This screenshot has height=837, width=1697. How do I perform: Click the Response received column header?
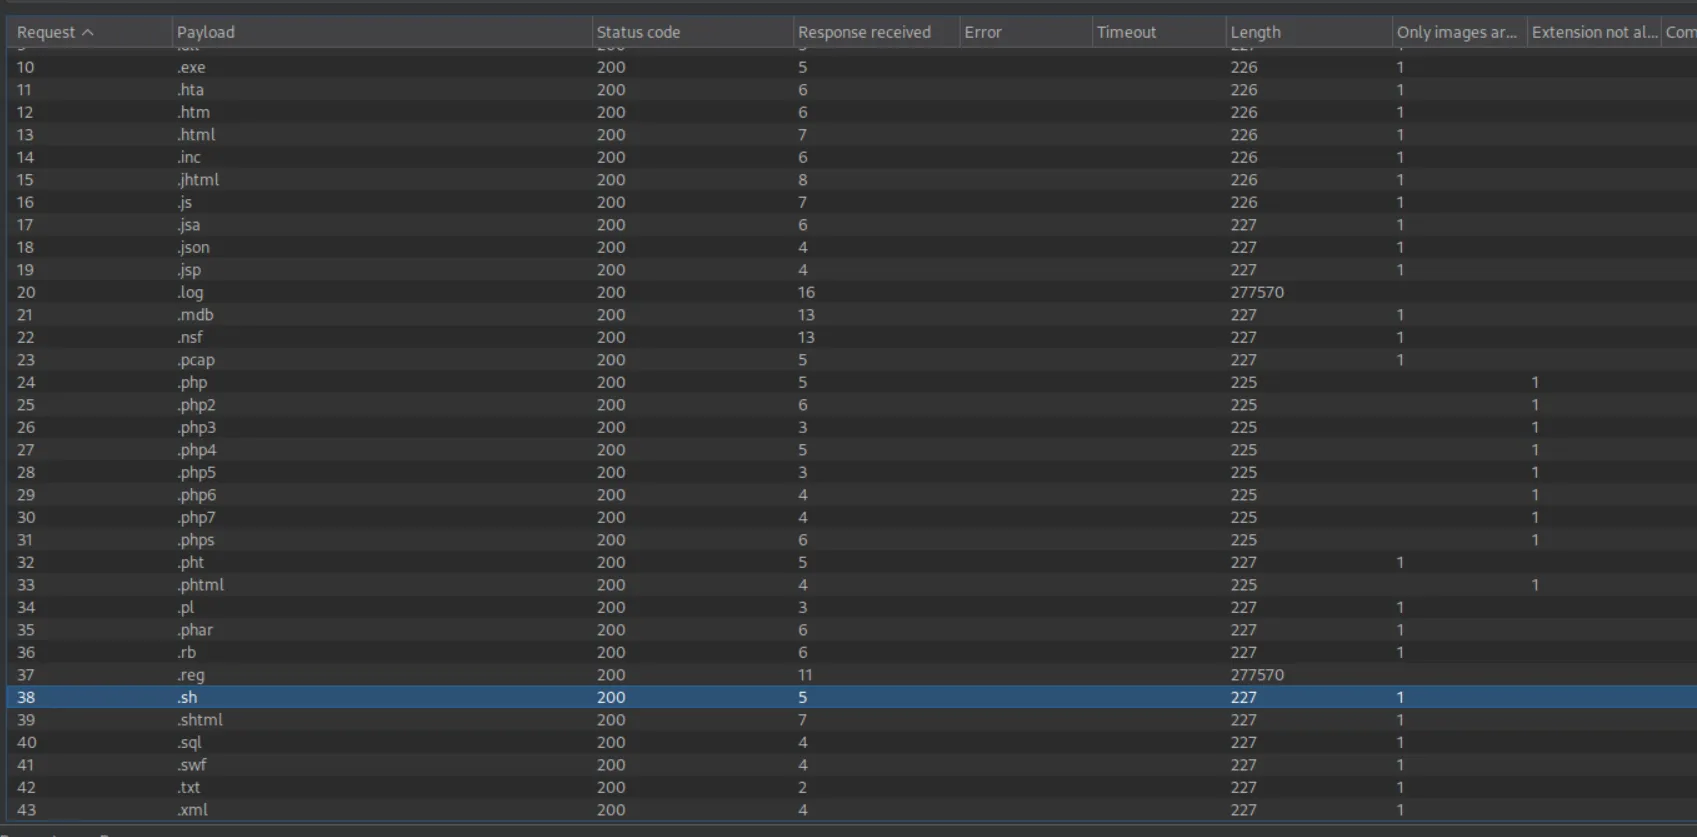(876, 32)
